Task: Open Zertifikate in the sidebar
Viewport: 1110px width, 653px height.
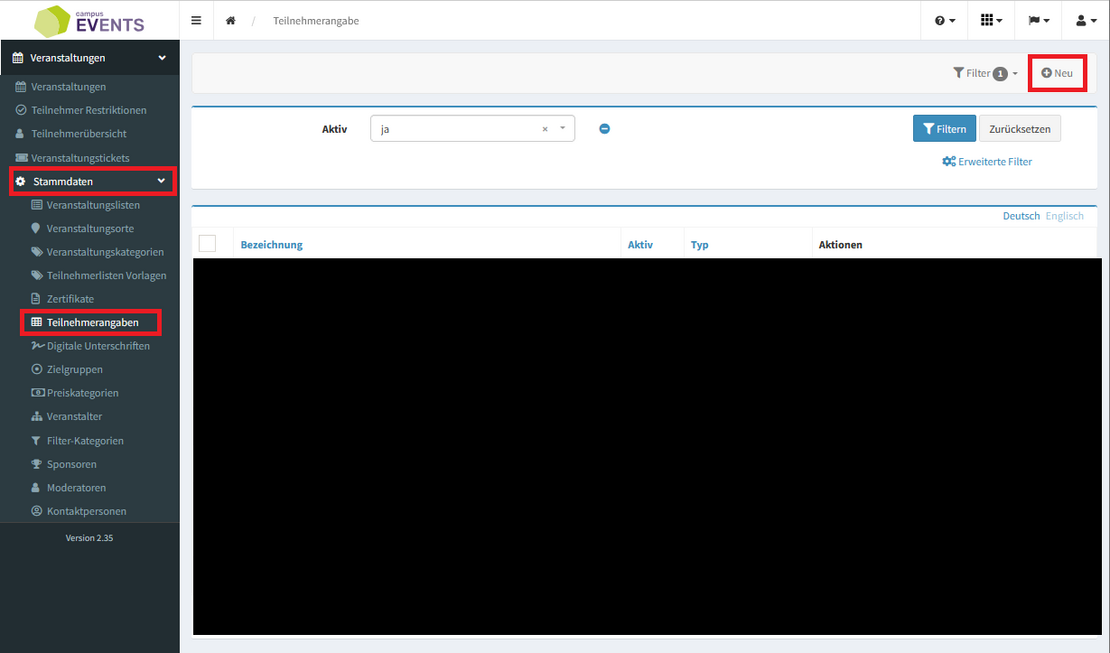Action: point(70,299)
